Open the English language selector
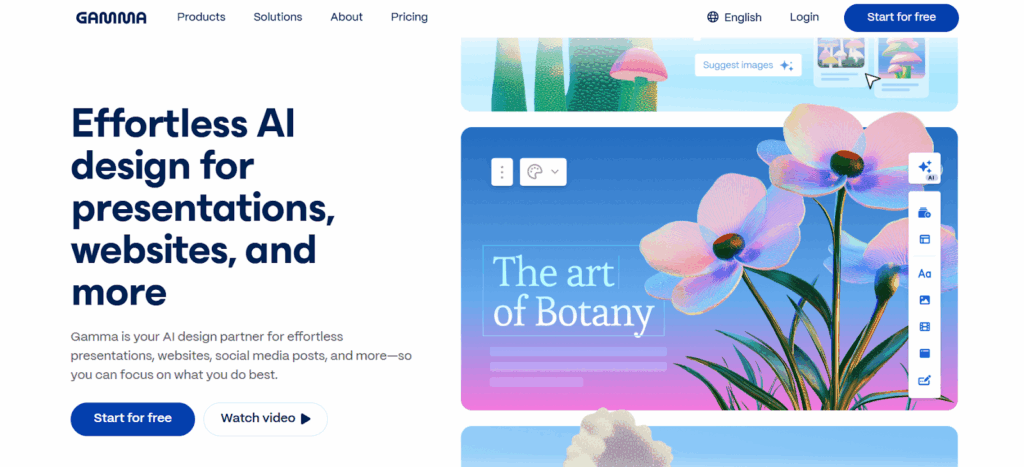Image resolution: width=1024 pixels, height=467 pixels. (742, 17)
